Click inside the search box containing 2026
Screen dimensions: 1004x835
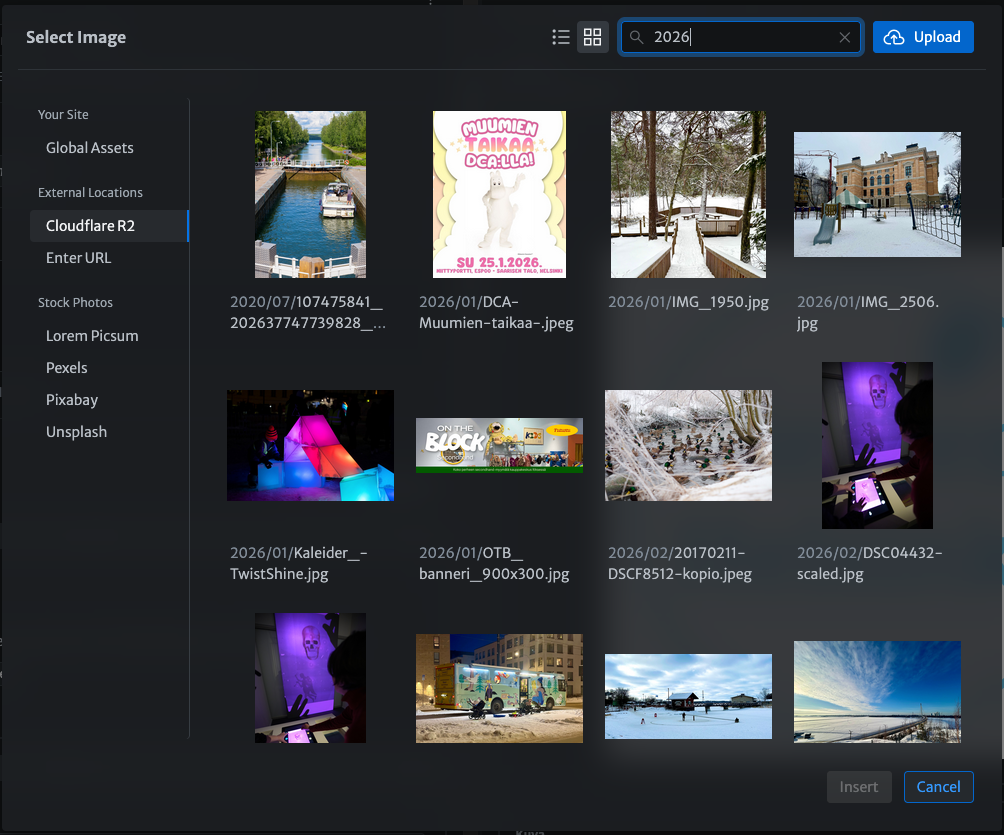coord(740,38)
